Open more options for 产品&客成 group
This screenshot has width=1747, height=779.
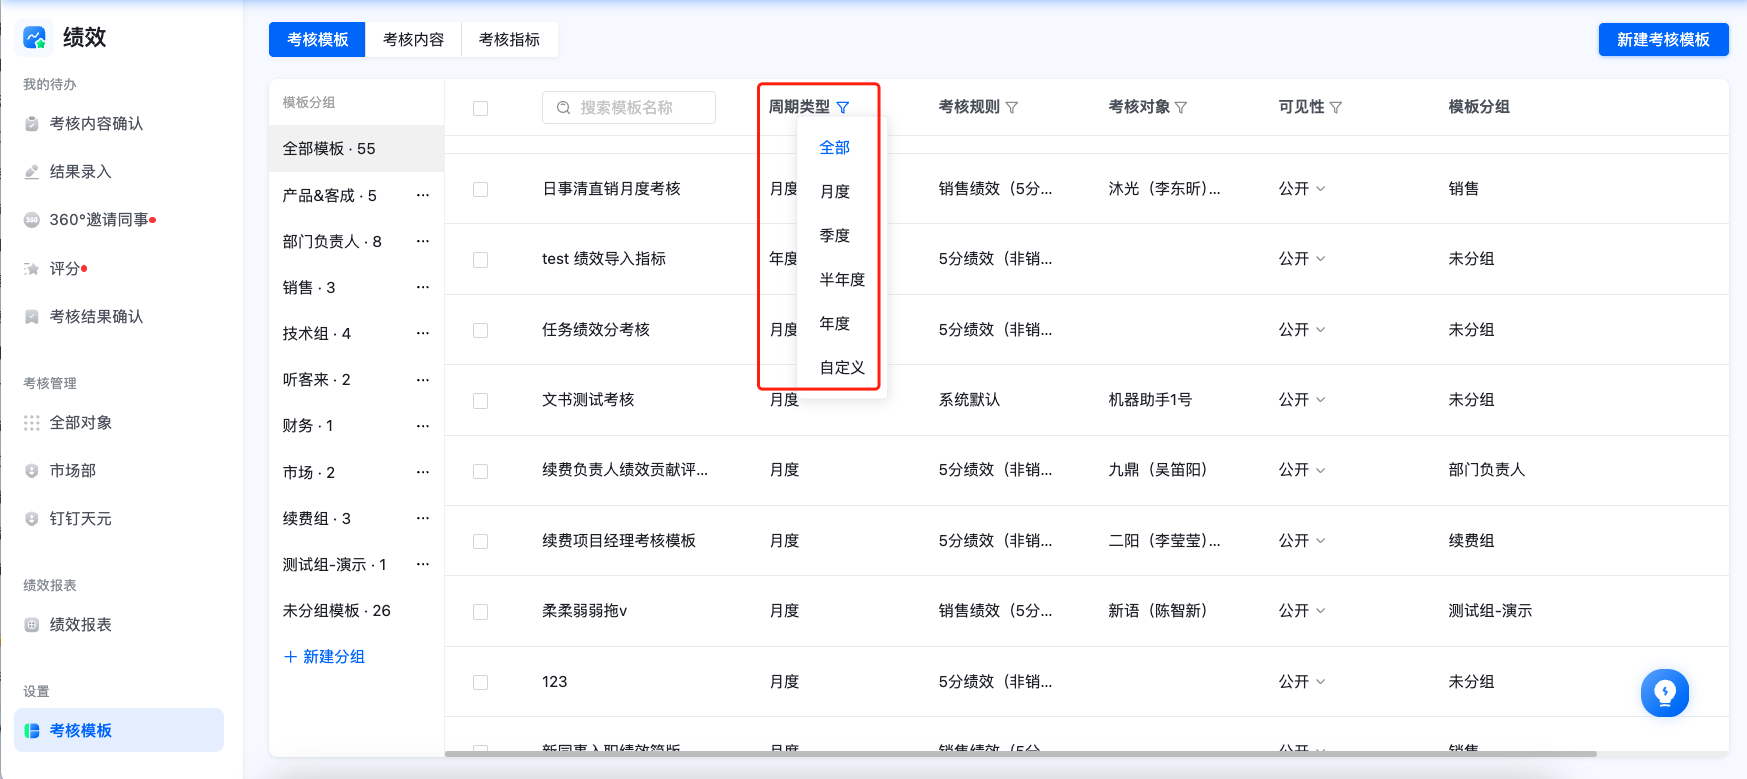click(423, 195)
